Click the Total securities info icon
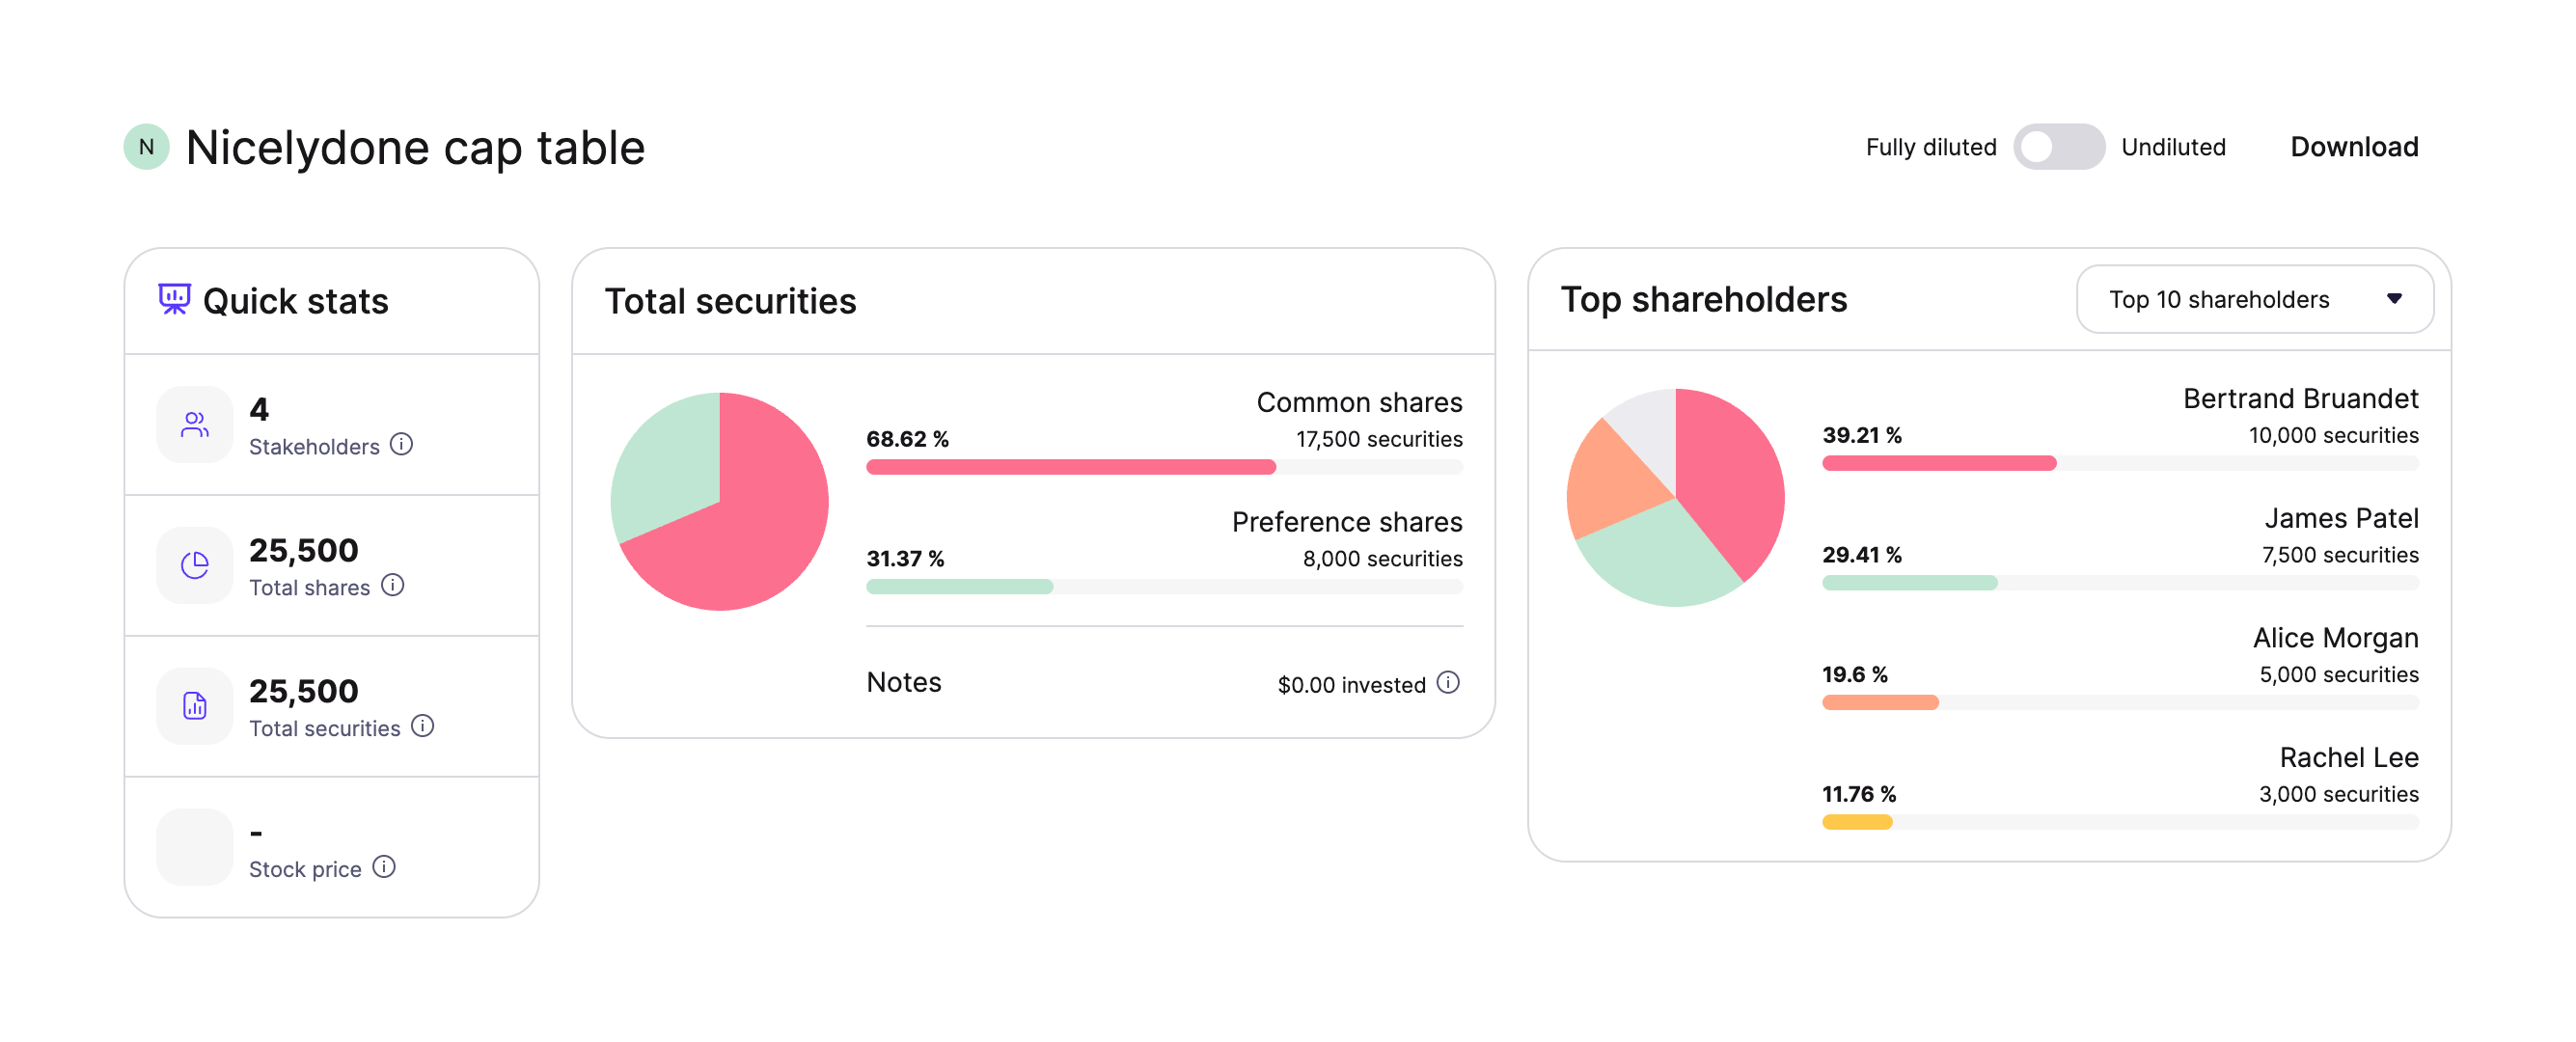Screen dimensions: 2576x1042 [x=423, y=726]
